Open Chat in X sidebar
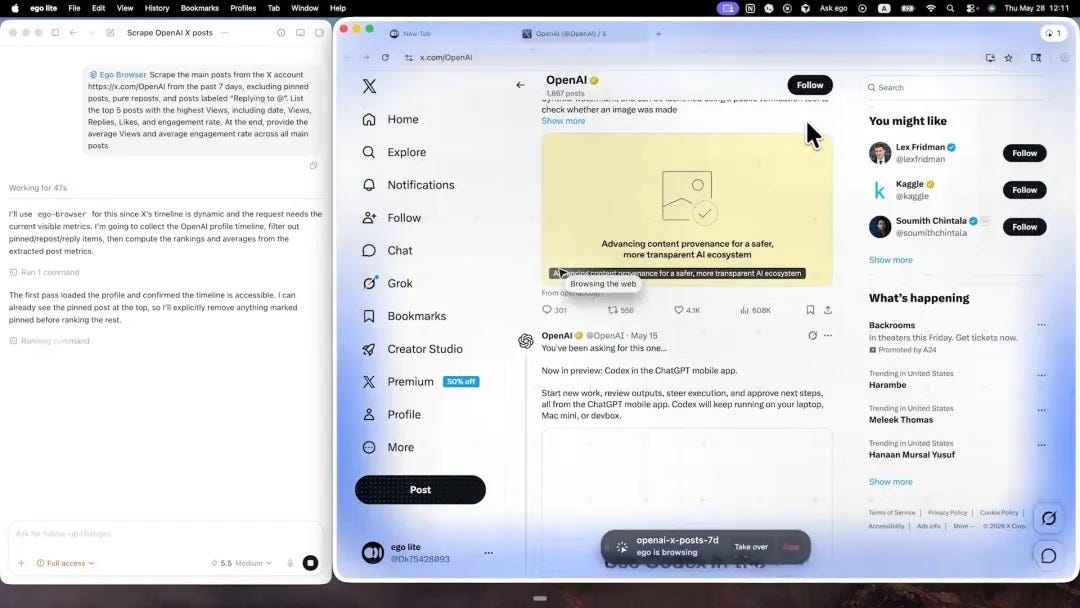The image size is (1080, 608). 387,251
